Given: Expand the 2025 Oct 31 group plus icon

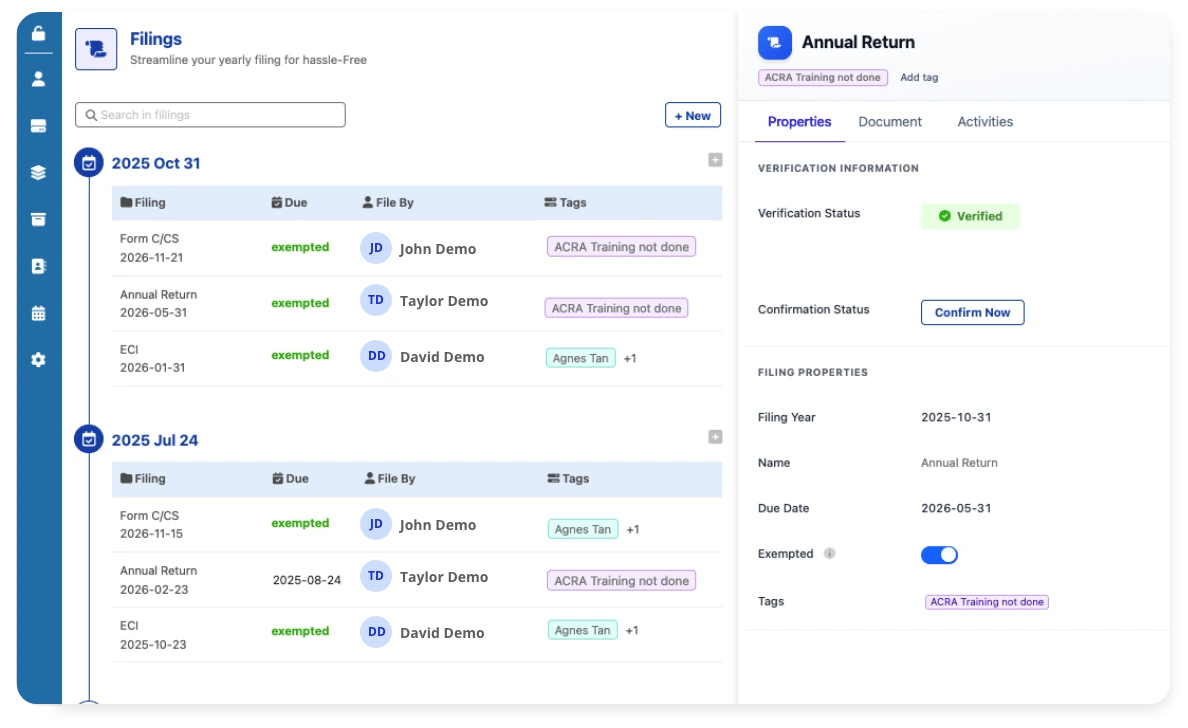Looking at the screenshot, I should 714,160.
